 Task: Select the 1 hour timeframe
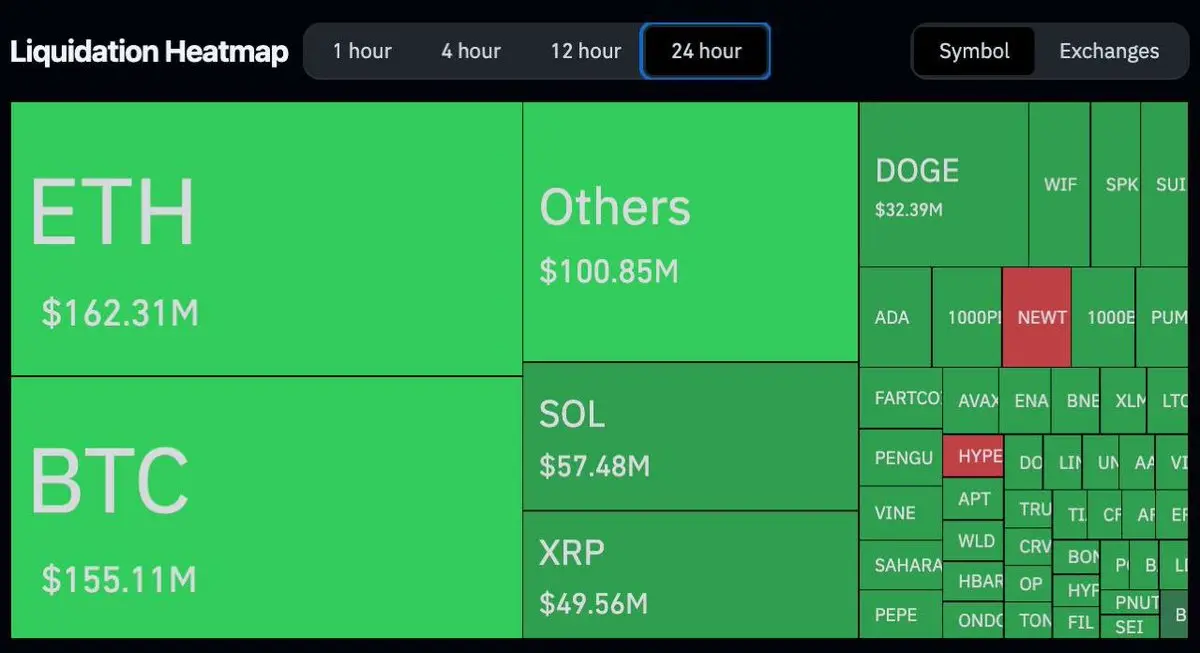[x=362, y=51]
